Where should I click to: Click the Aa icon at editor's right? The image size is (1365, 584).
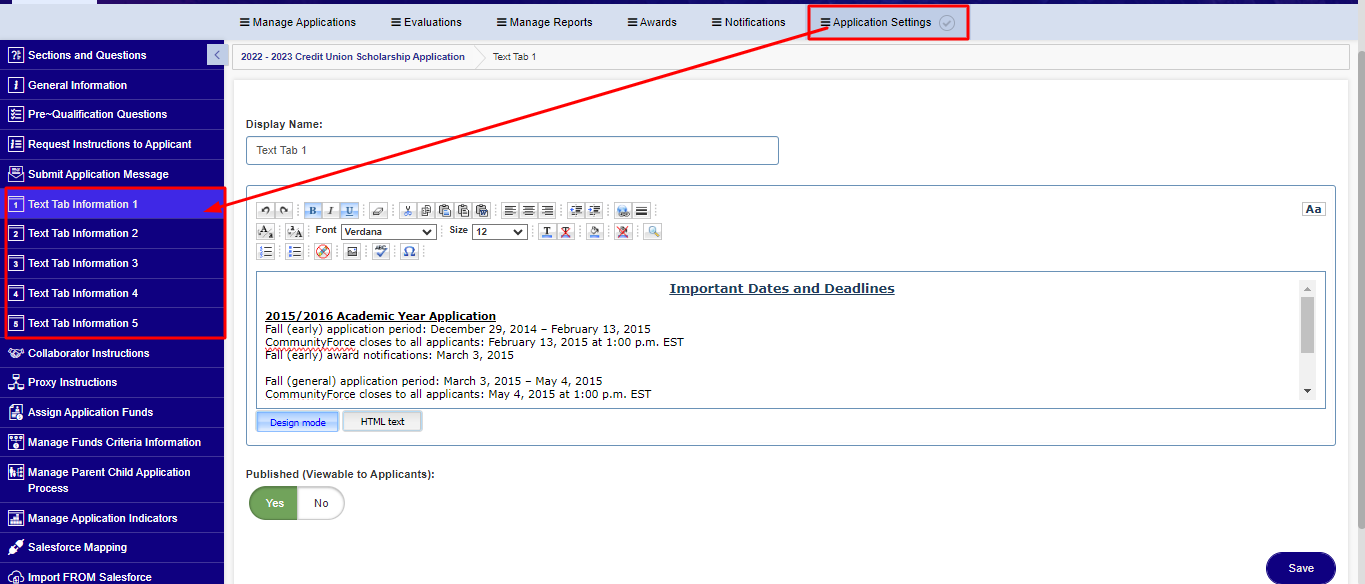click(1313, 209)
